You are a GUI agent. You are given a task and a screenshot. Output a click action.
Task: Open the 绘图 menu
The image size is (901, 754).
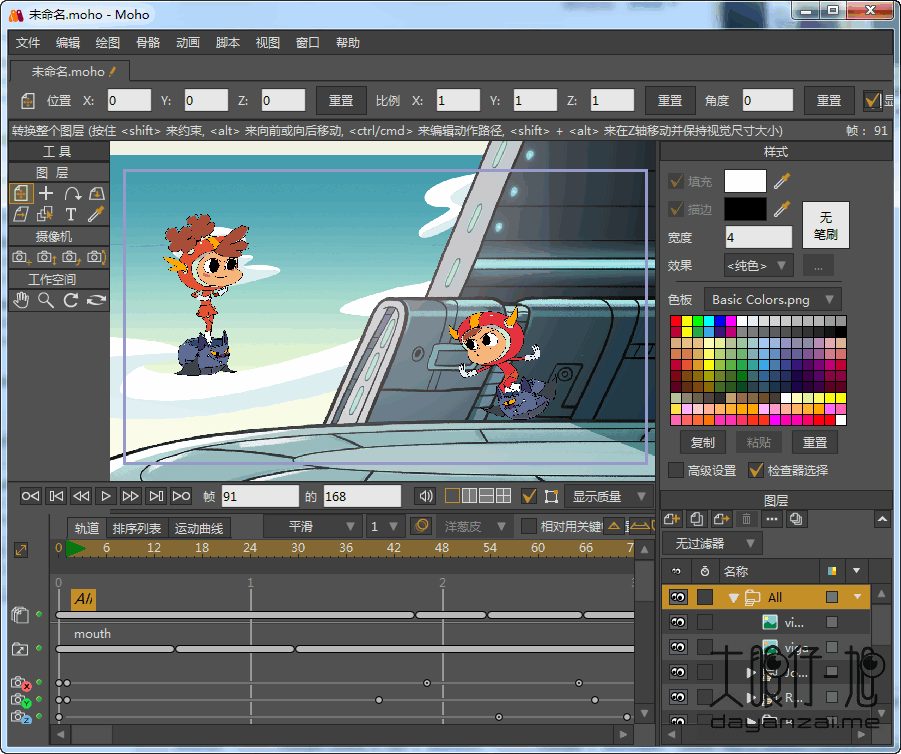[x=107, y=43]
